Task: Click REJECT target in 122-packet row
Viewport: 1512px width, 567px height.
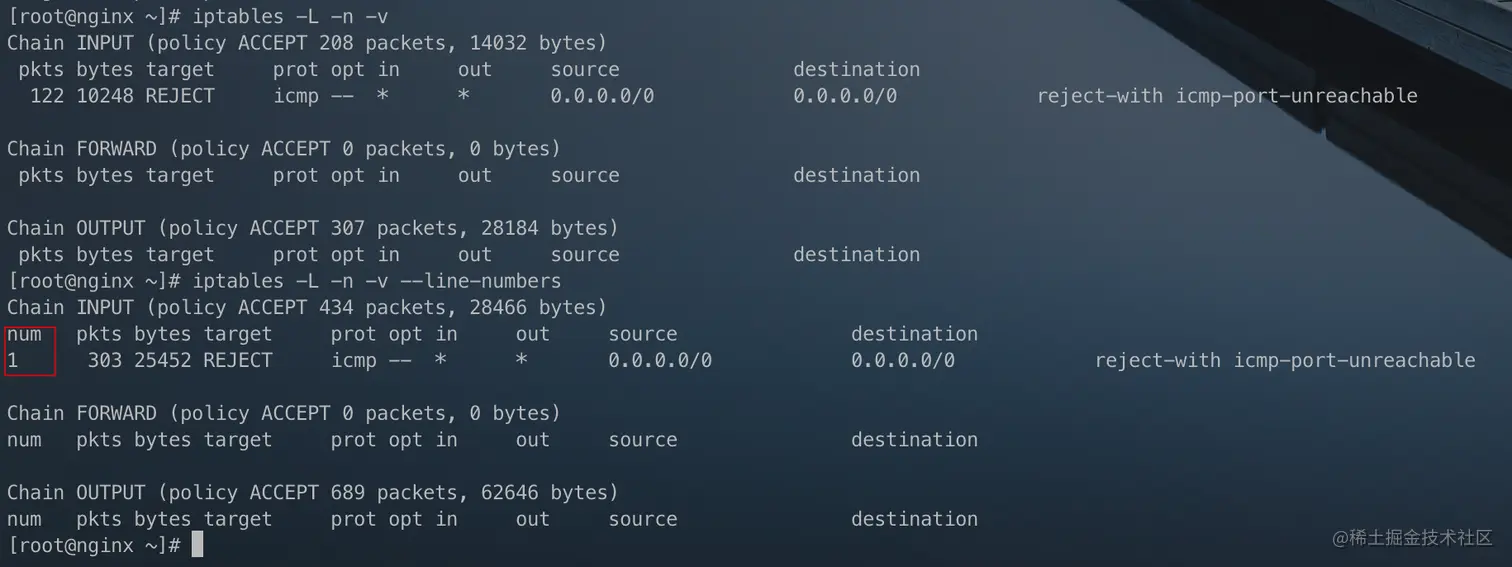Action: (180, 96)
